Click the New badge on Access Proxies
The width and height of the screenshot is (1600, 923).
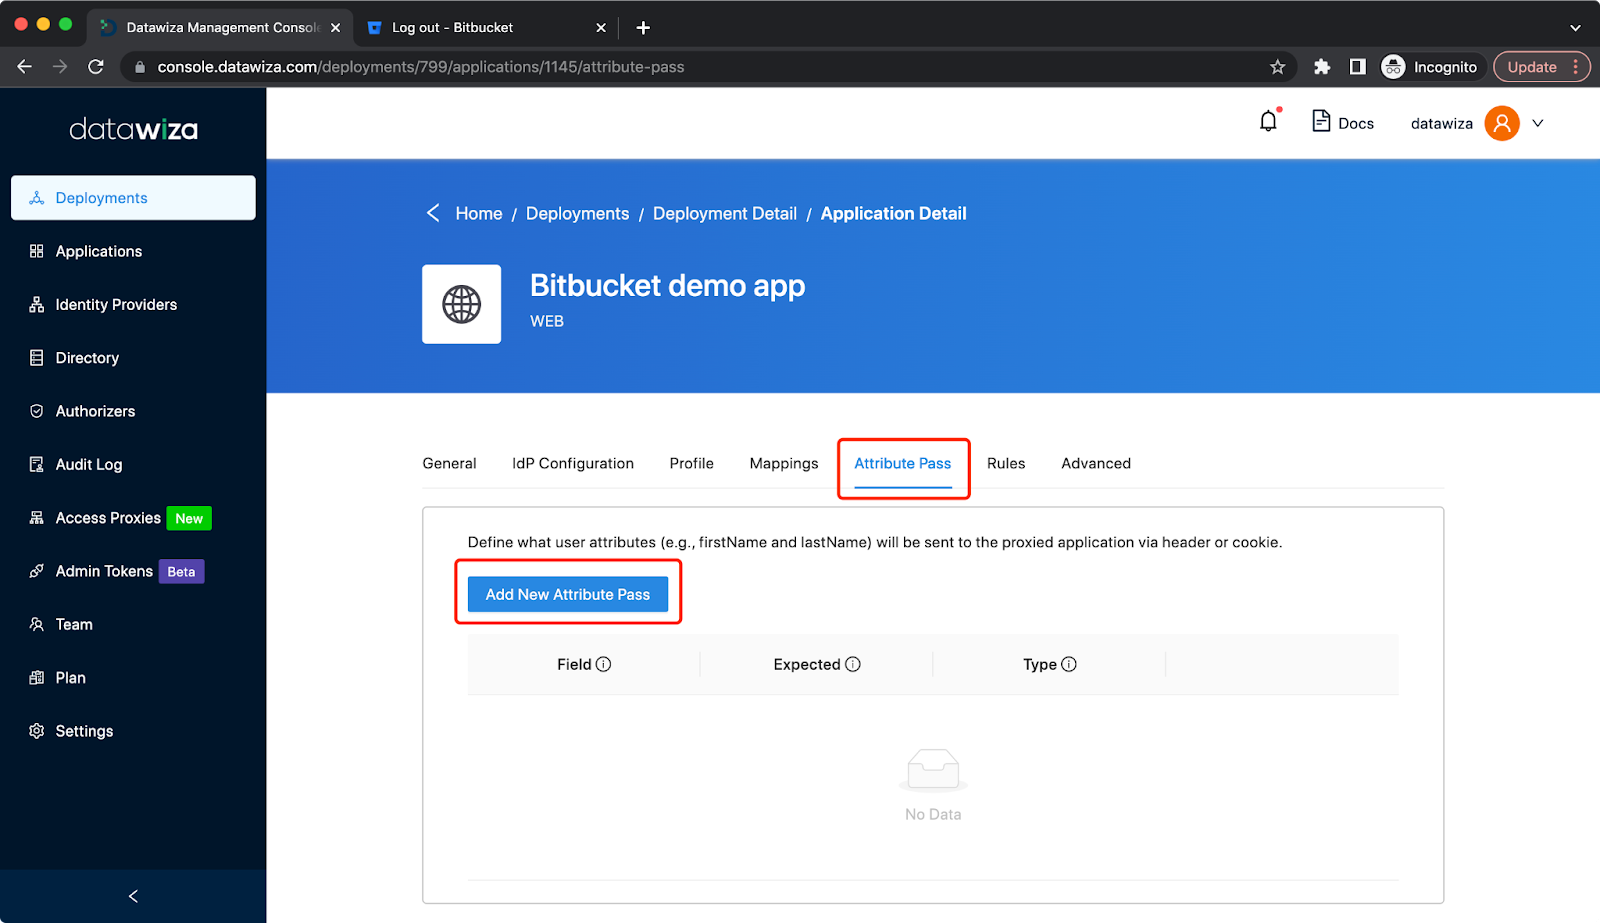[x=189, y=518]
